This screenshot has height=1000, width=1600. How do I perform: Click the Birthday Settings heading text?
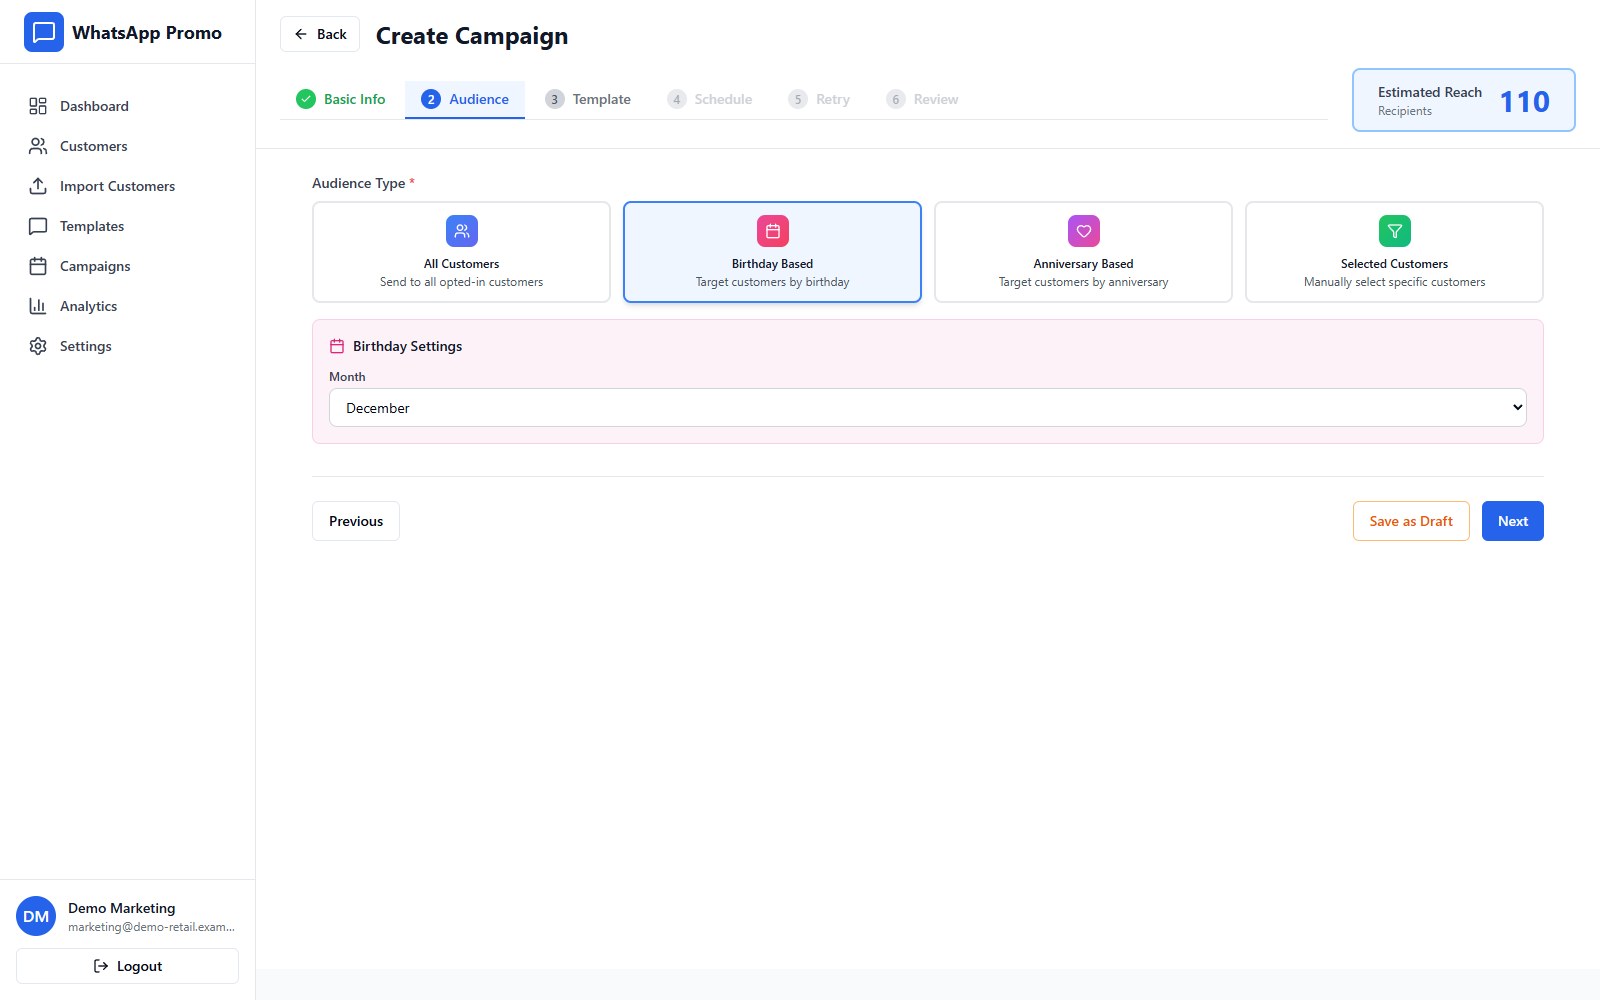tap(408, 346)
